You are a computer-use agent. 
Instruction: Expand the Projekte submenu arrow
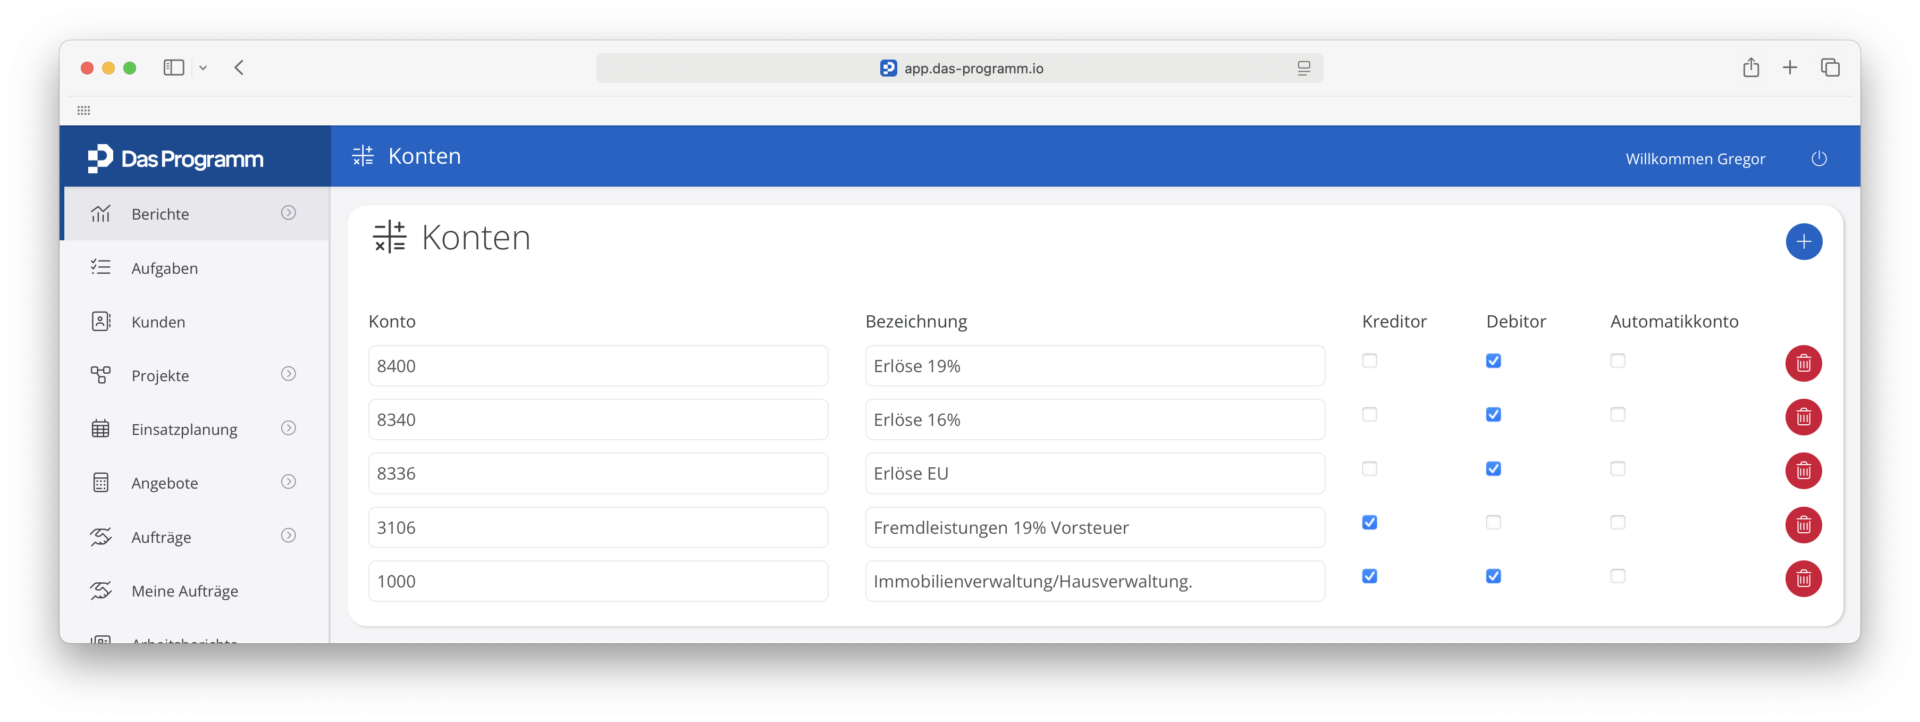click(x=288, y=374)
